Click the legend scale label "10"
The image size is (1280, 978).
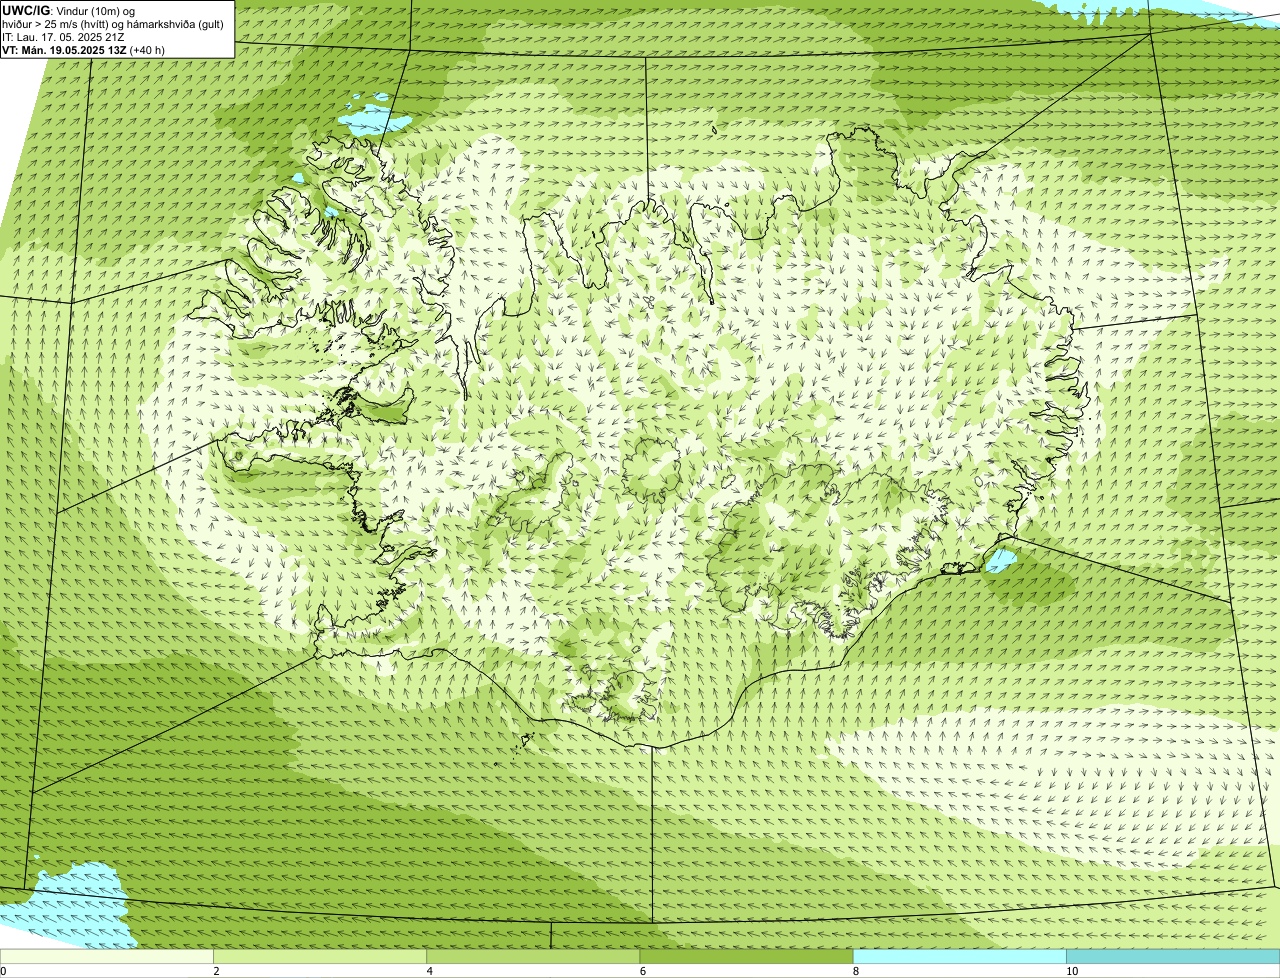coord(1072,971)
